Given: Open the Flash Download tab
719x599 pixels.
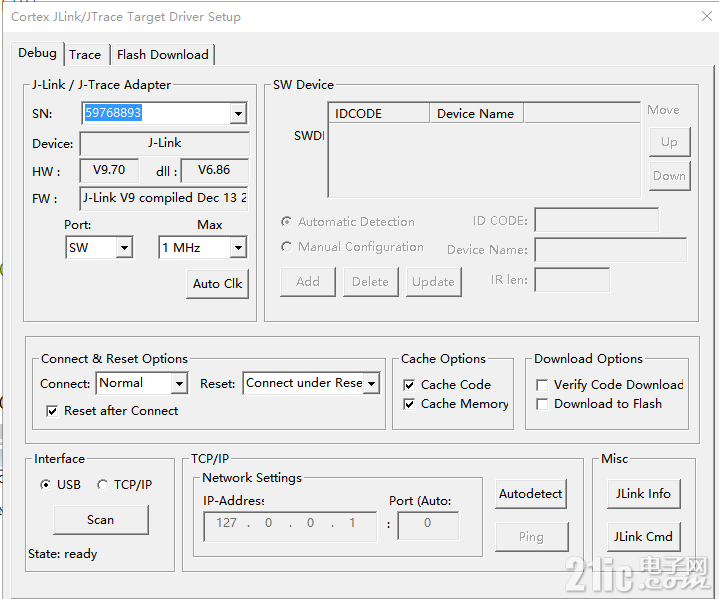Looking at the screenshot, I should click(x=162, y=55).
